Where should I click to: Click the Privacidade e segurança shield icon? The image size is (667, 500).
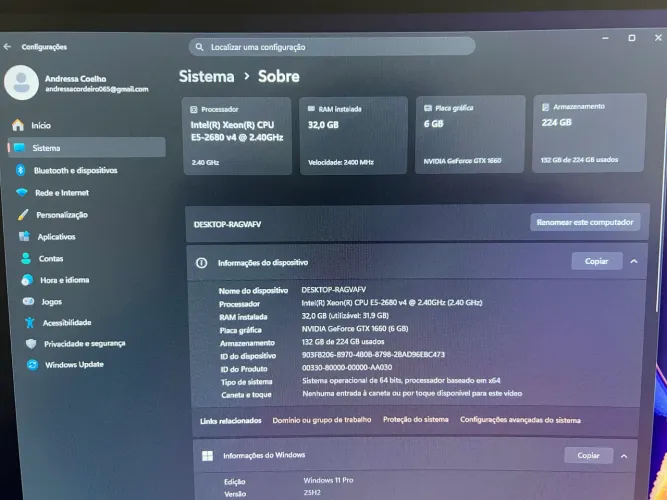31,343
